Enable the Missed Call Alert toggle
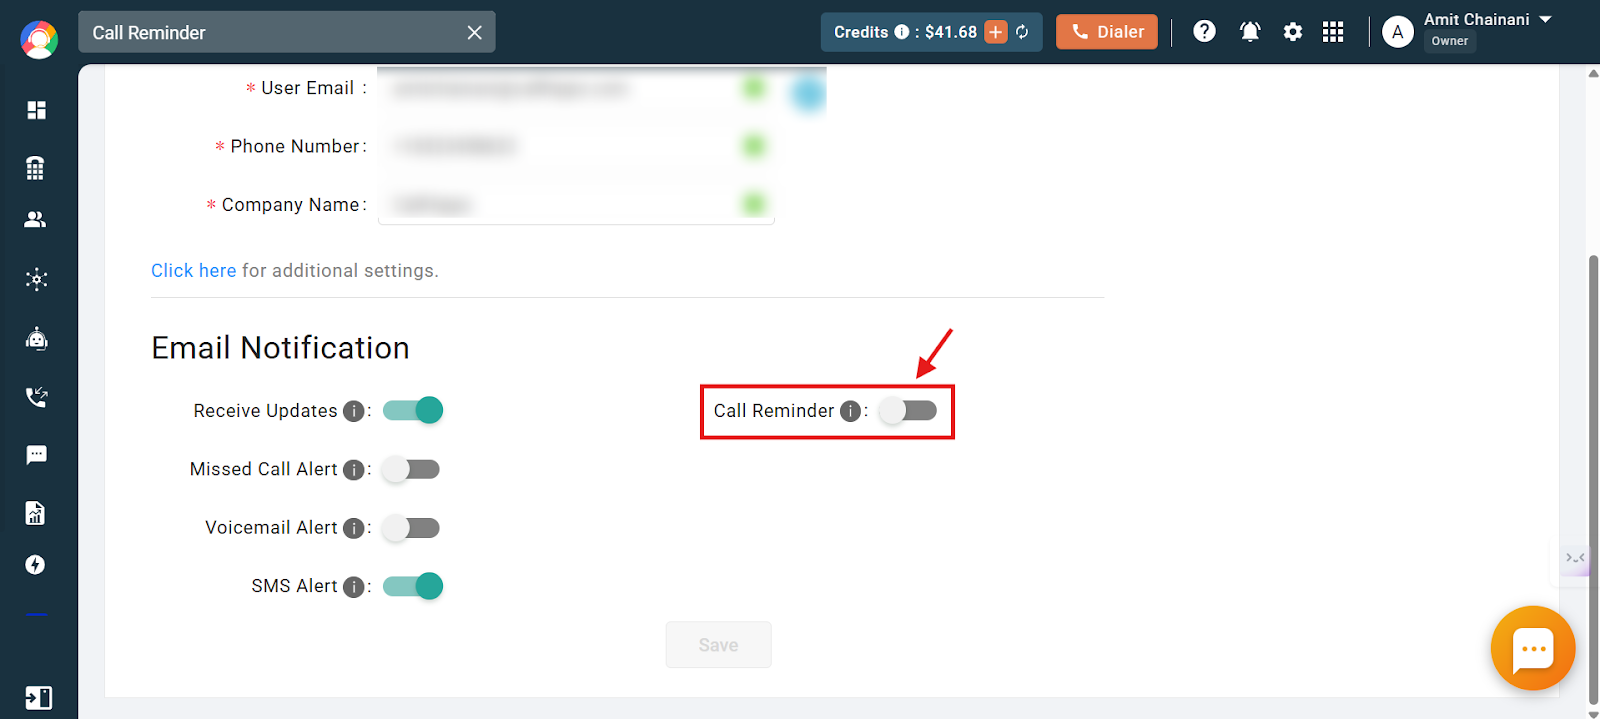The height and width of the screenshot is (719, 1600). click(411, 469)
